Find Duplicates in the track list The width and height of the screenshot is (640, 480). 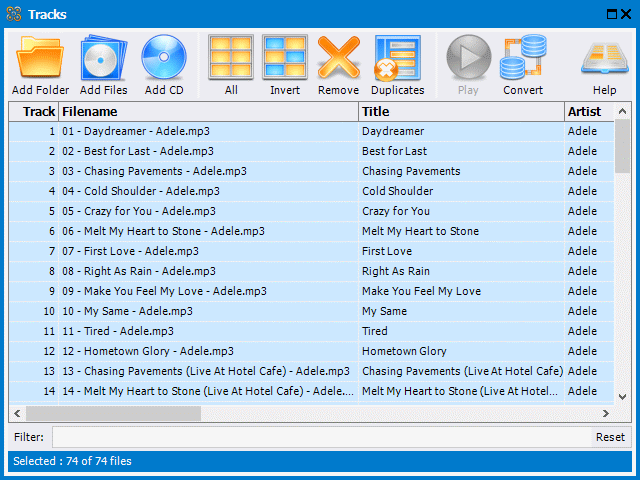[398, 65]
